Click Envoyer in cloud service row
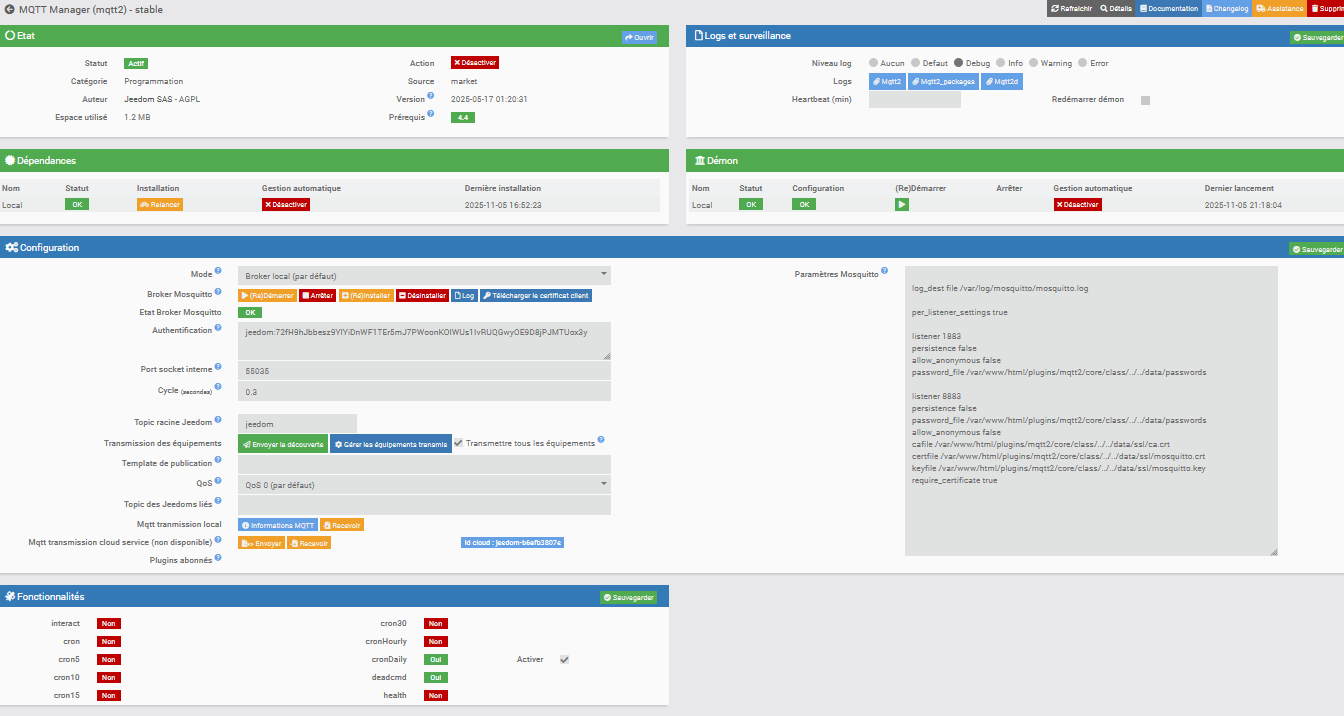Screen dimensions: 1344x716 [261, 543]
